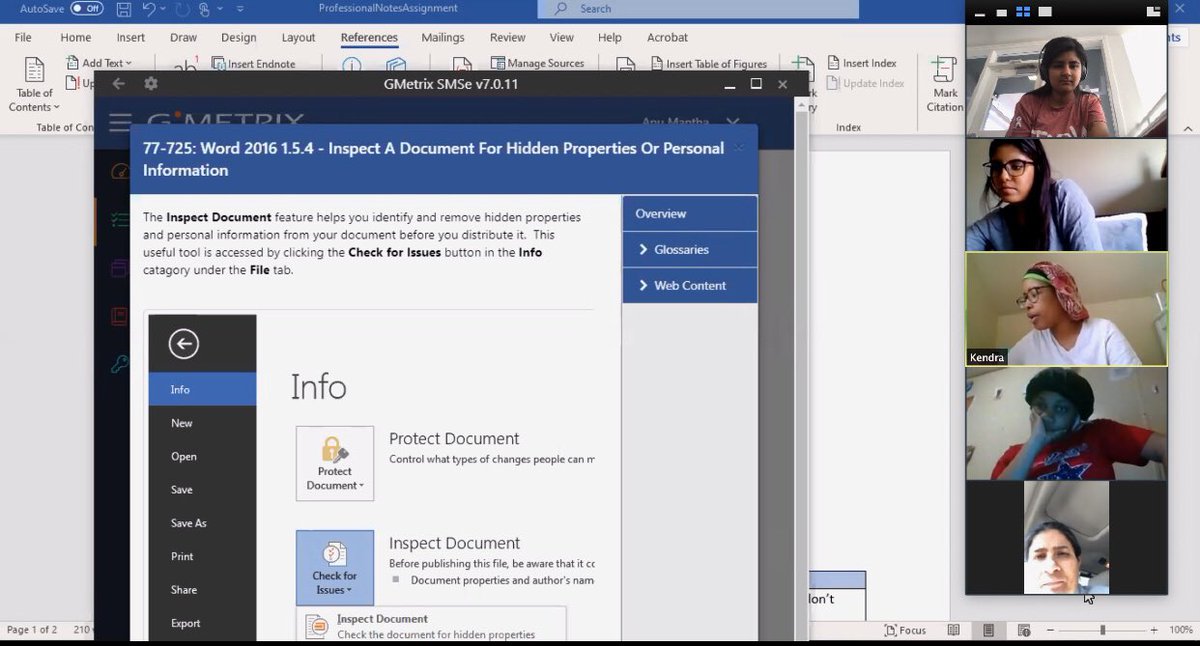Select Share in the backstage menu

(x=202, y=589)
